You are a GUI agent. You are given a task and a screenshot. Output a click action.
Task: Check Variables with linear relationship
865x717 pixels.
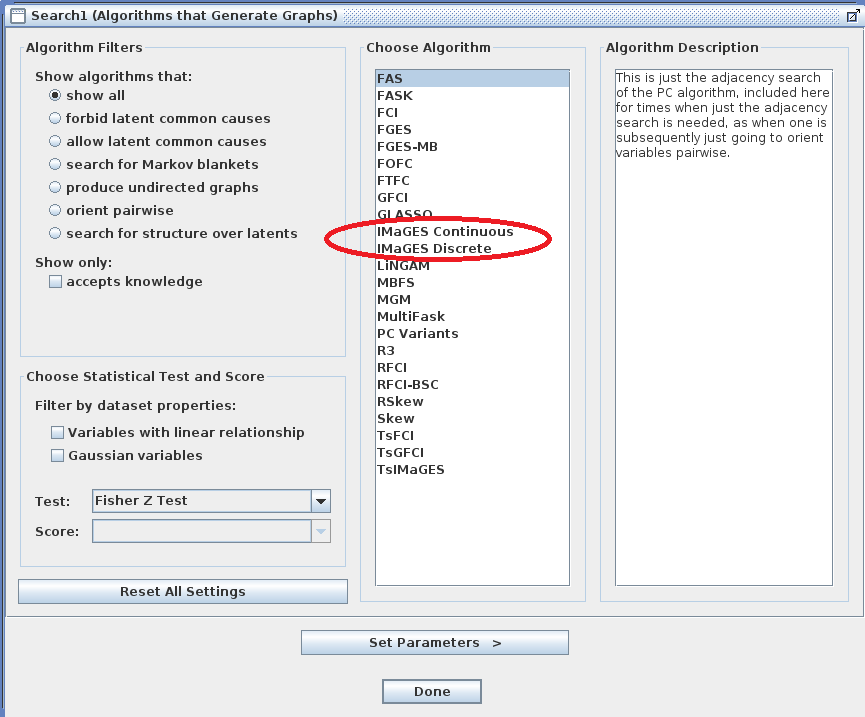coord(57,432)
